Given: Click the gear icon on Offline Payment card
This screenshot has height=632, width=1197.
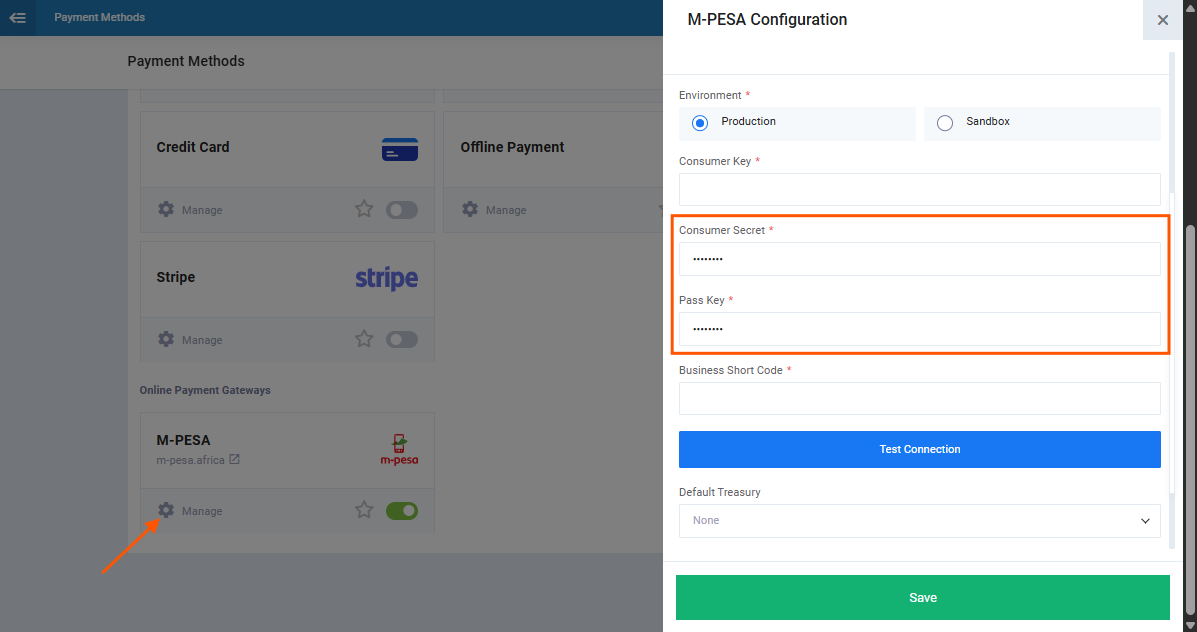Looking at the screenshot, I should pos(470,209).
